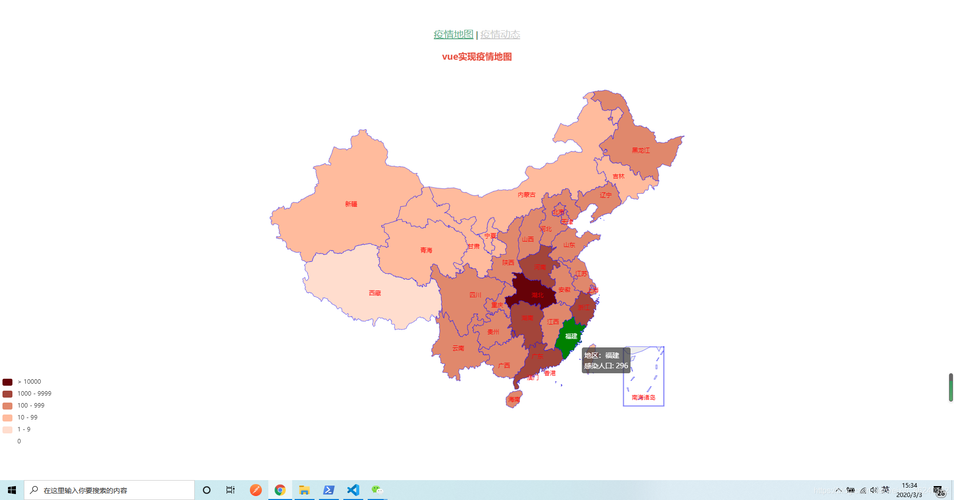The width and height of the screenshot is (954, 500).
Task: Select Gansu (甘肃) province on map
Action: (473, 246)
